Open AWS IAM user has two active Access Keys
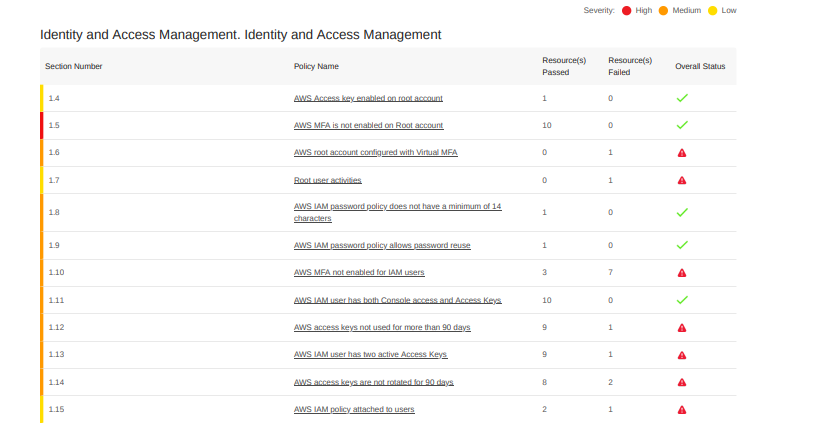 370,354
